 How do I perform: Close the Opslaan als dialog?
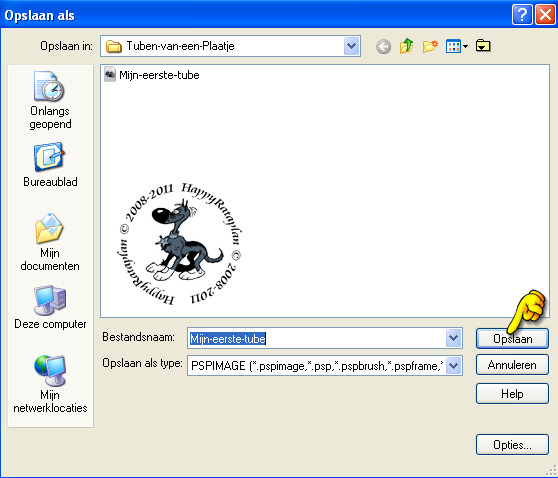click(x=545, y=15)
